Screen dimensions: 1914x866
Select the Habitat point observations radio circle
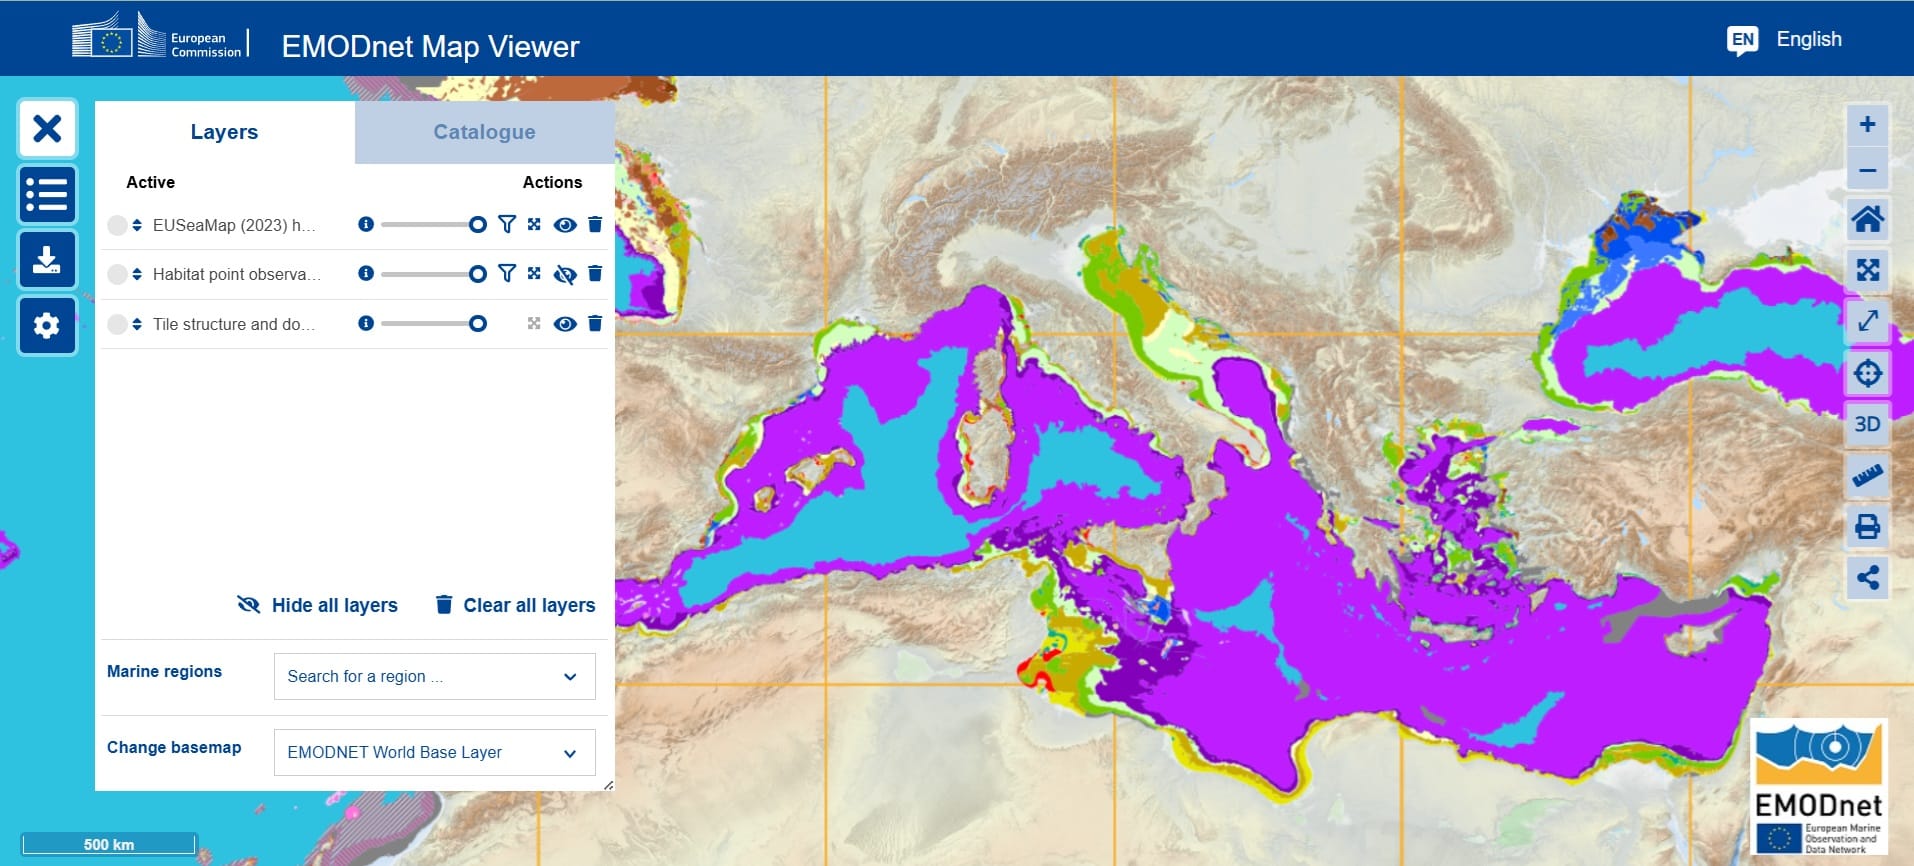[x=117, y=274]
